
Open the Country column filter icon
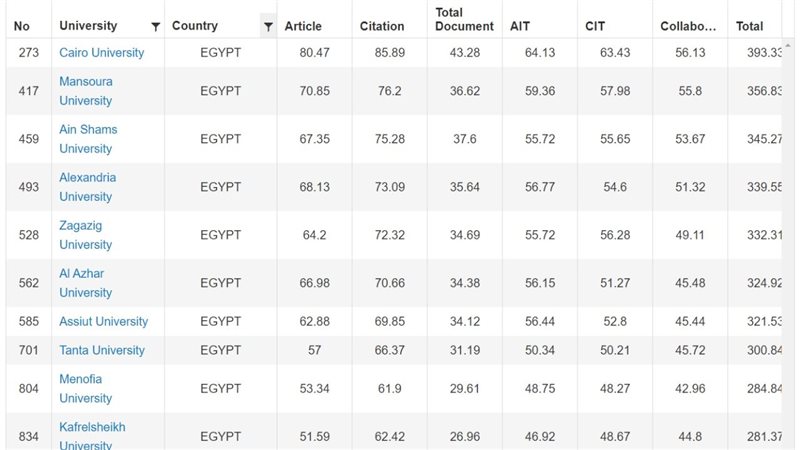[x=268, y=26]
